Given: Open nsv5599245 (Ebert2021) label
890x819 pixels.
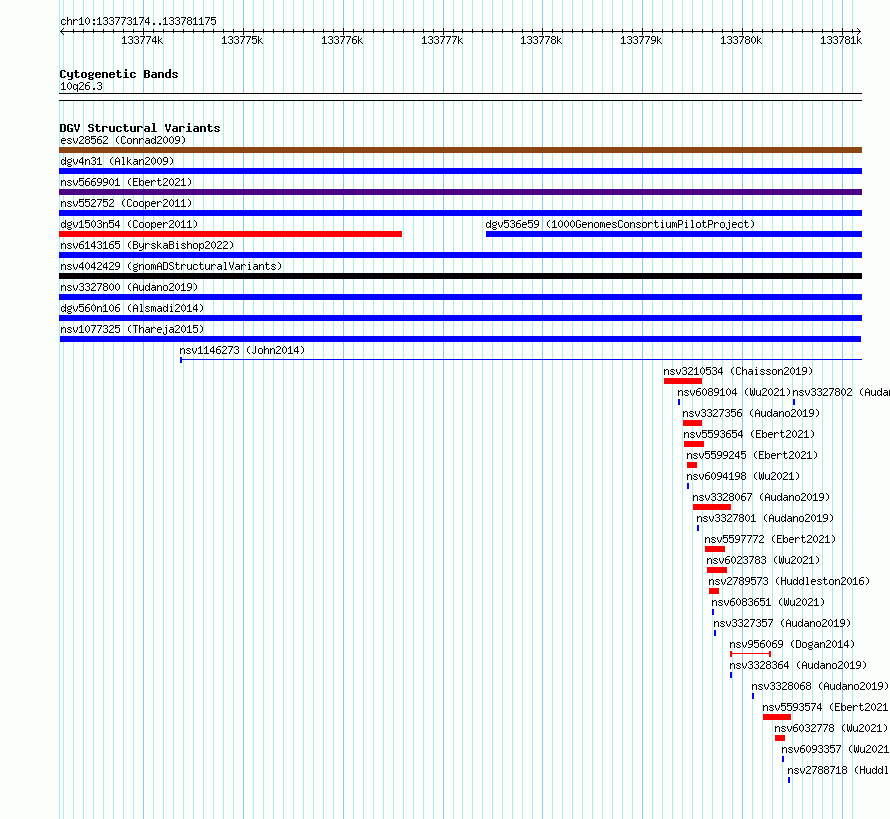Looking at the screenshot, I should click(752, 455).
